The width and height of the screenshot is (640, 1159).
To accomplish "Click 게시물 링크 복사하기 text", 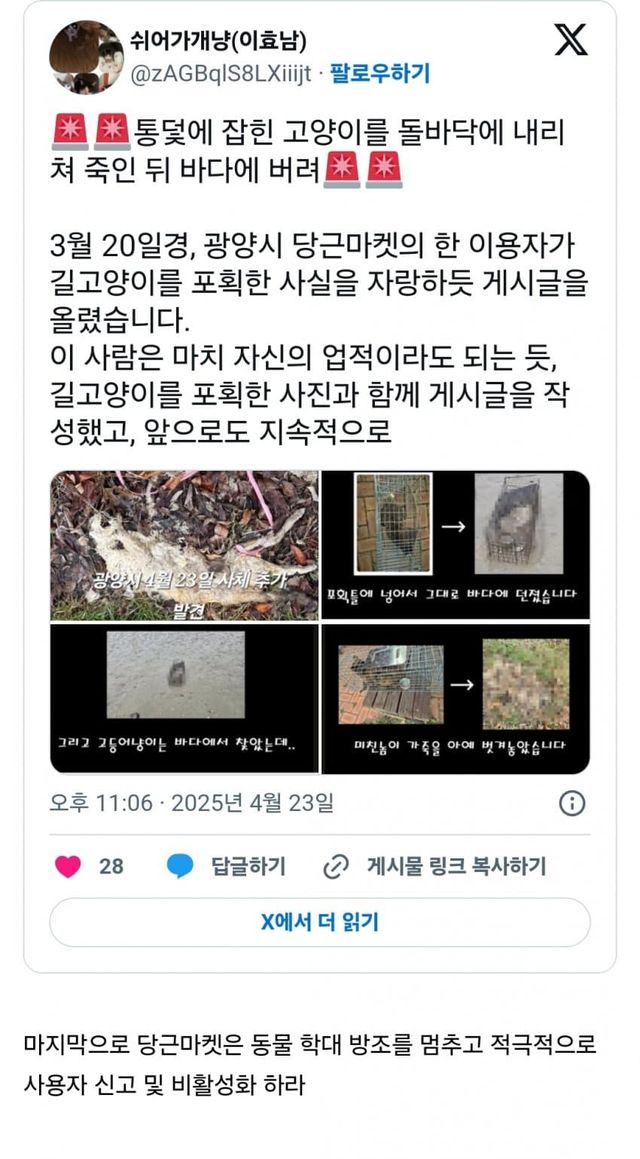I will tap(457, 866).
